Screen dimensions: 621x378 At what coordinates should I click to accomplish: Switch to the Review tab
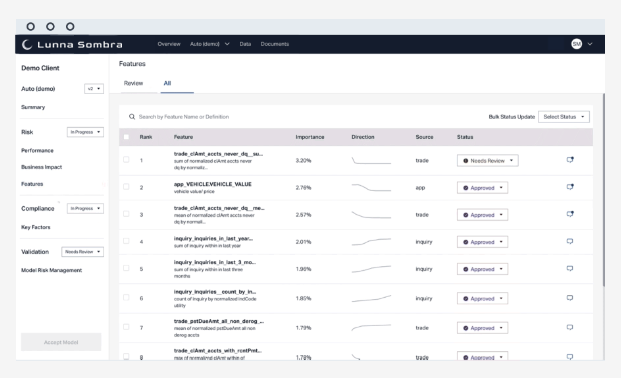click(x=133, y=83)
